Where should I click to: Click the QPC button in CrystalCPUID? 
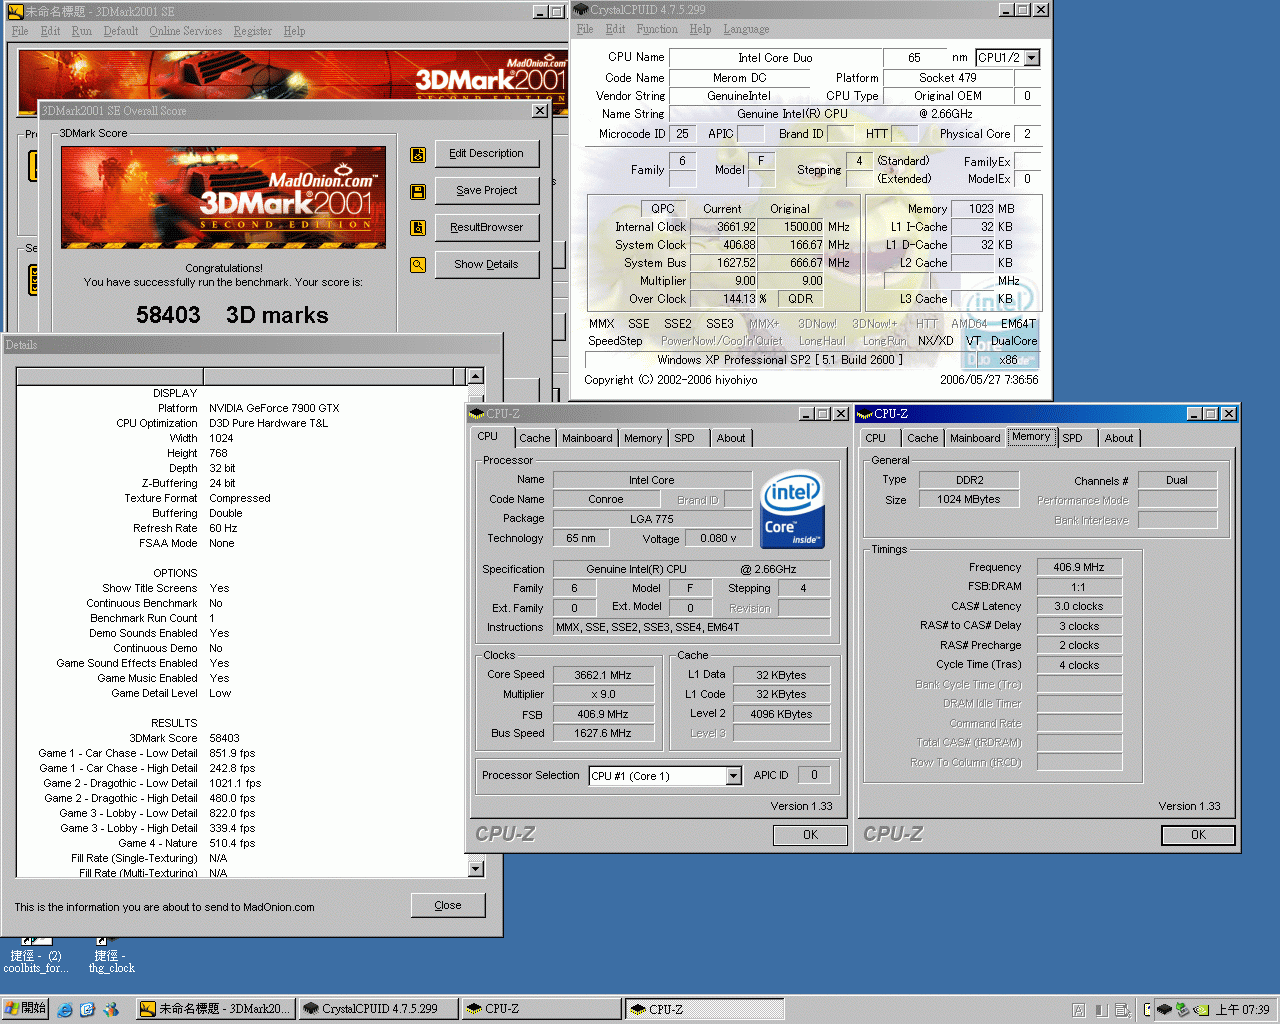(x=663, y=209)
